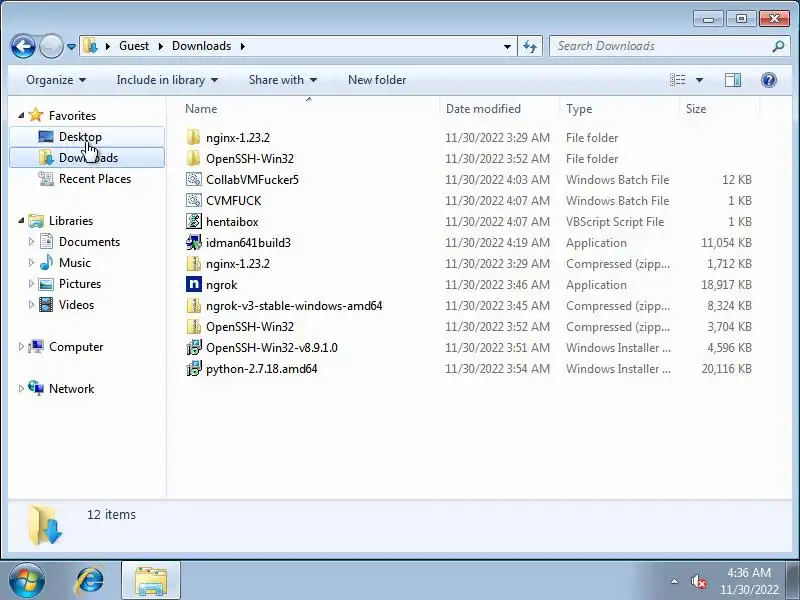Click the Documents library label
This screenshot has width=800, height=600.
89,241
